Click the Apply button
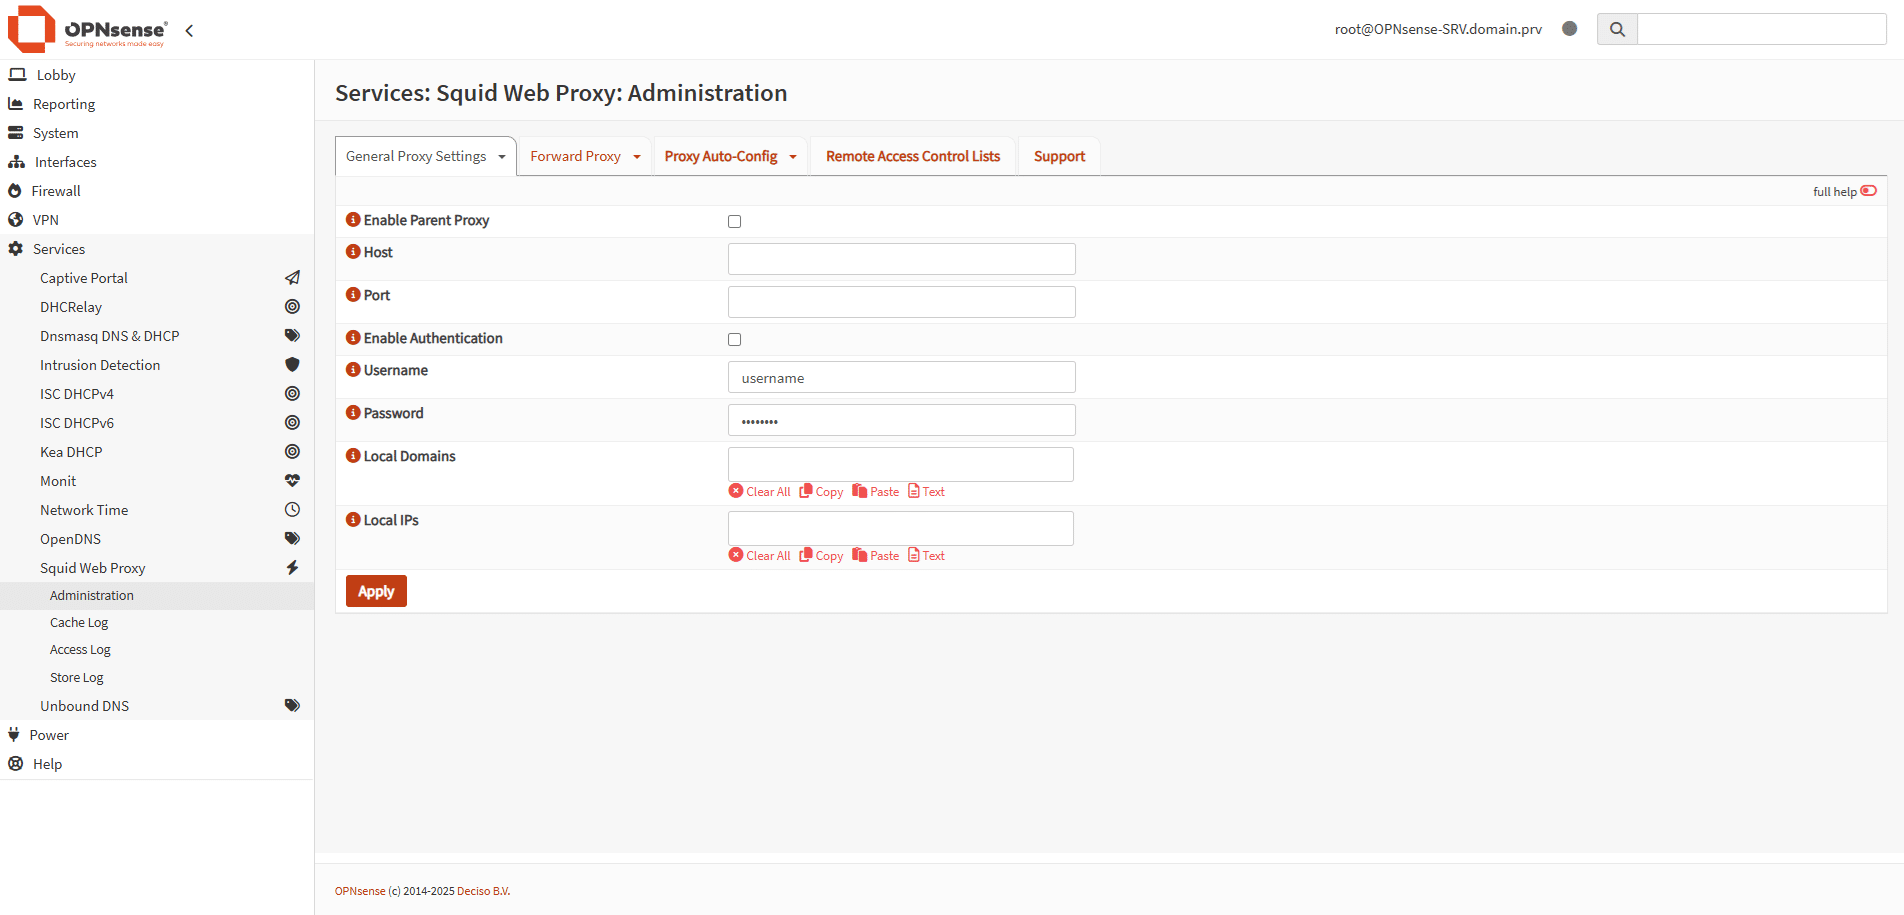This screenshot has width=1904, height=915. point(376,591)
